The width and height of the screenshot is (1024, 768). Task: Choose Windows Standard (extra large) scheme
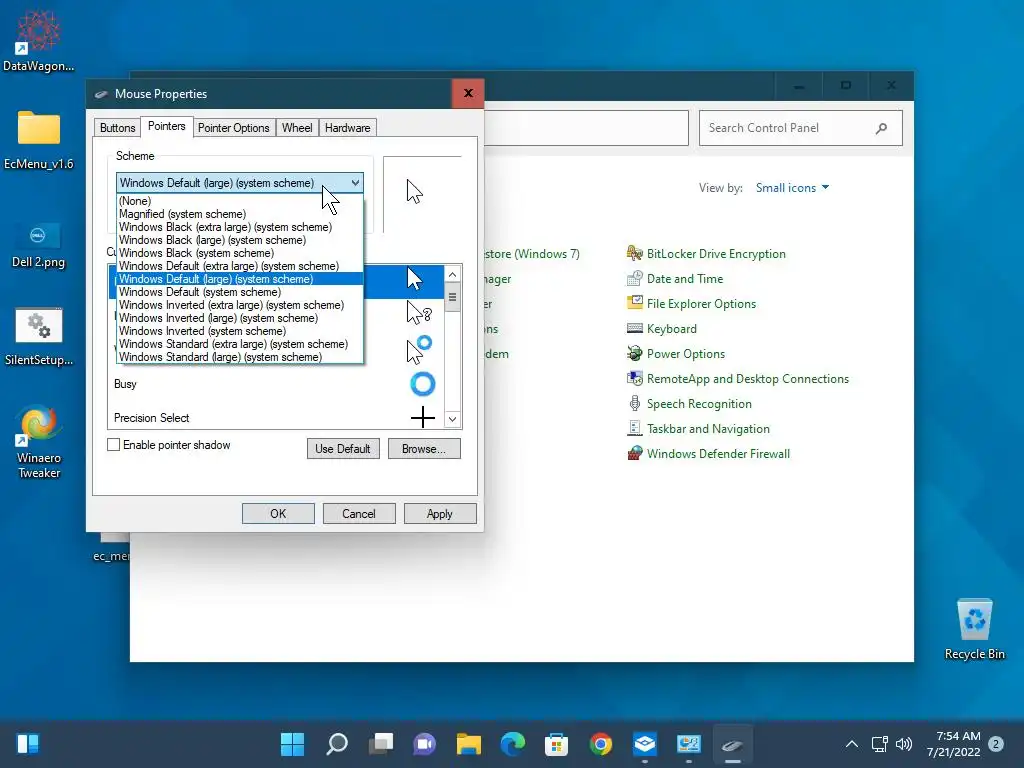coord(239,344)
